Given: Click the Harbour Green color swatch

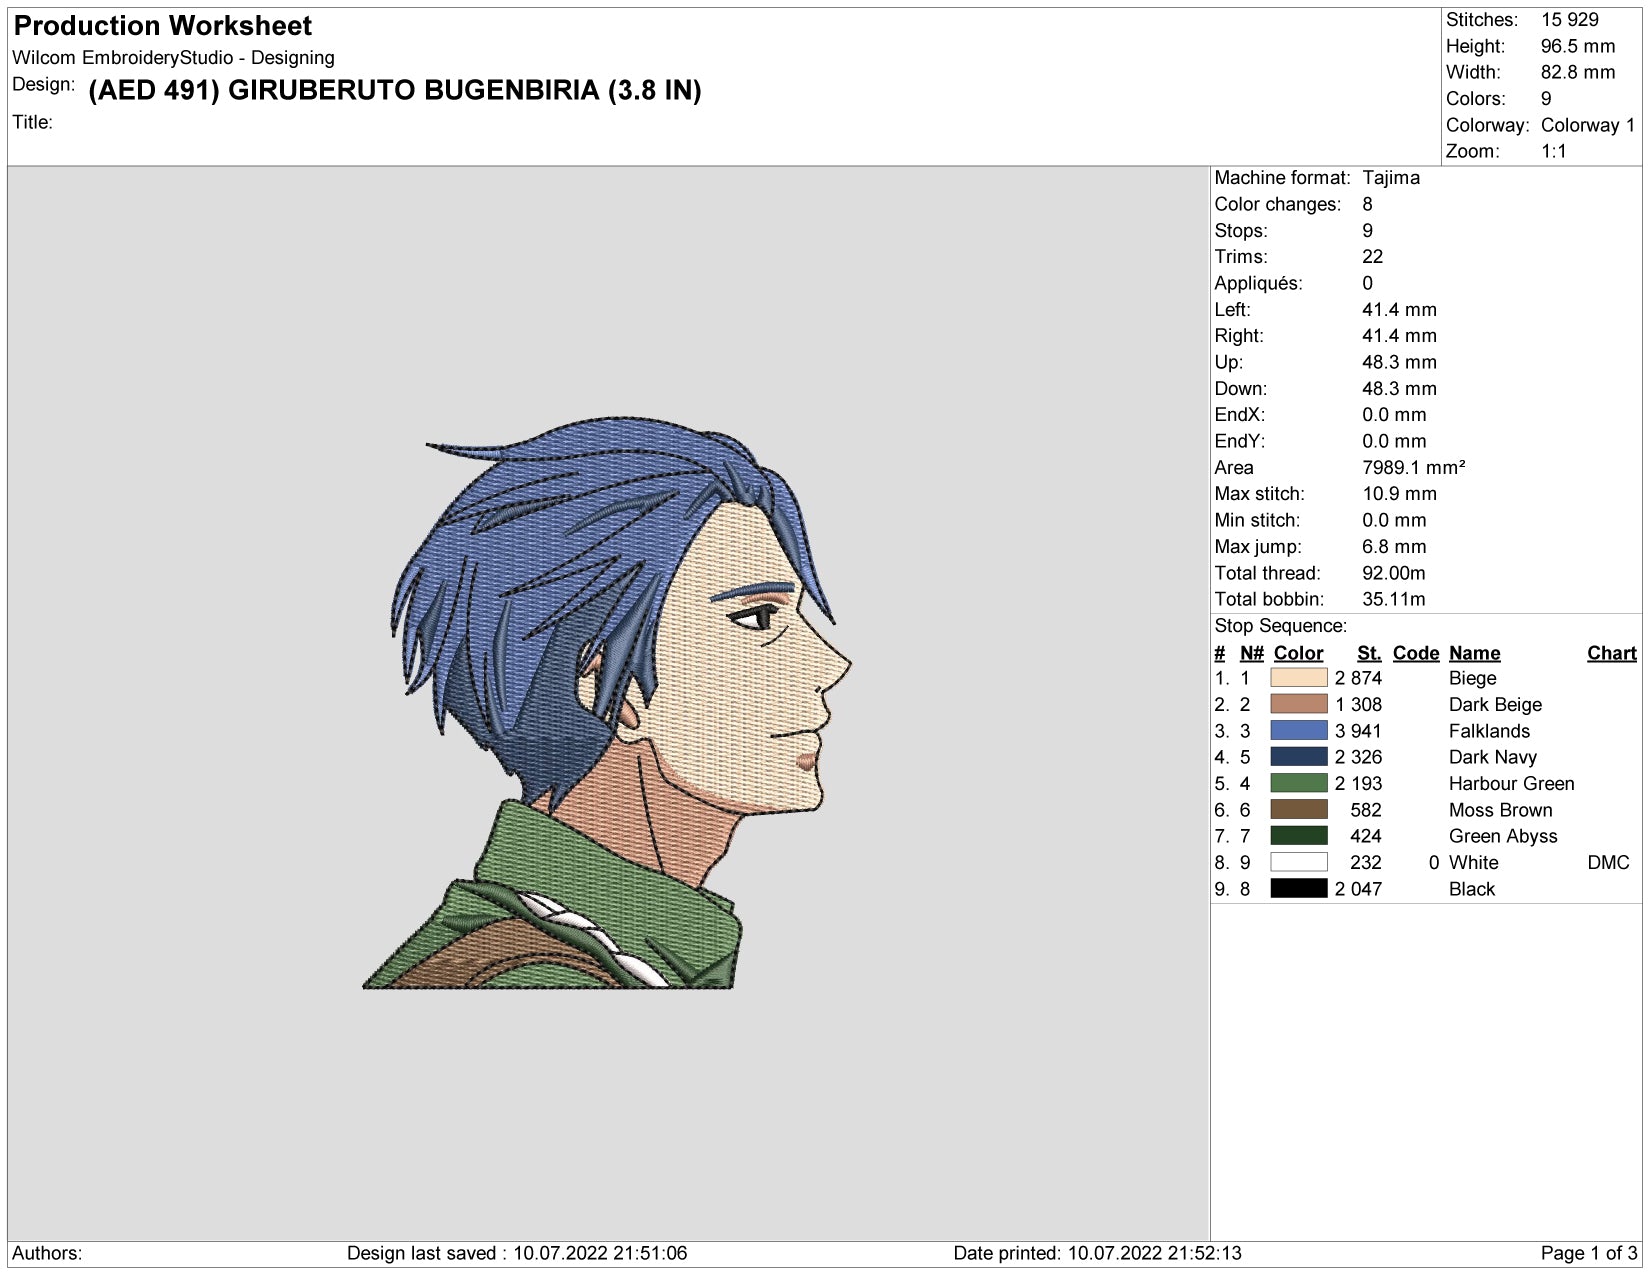Looking at the screenshot, I should click(1298, 783).
